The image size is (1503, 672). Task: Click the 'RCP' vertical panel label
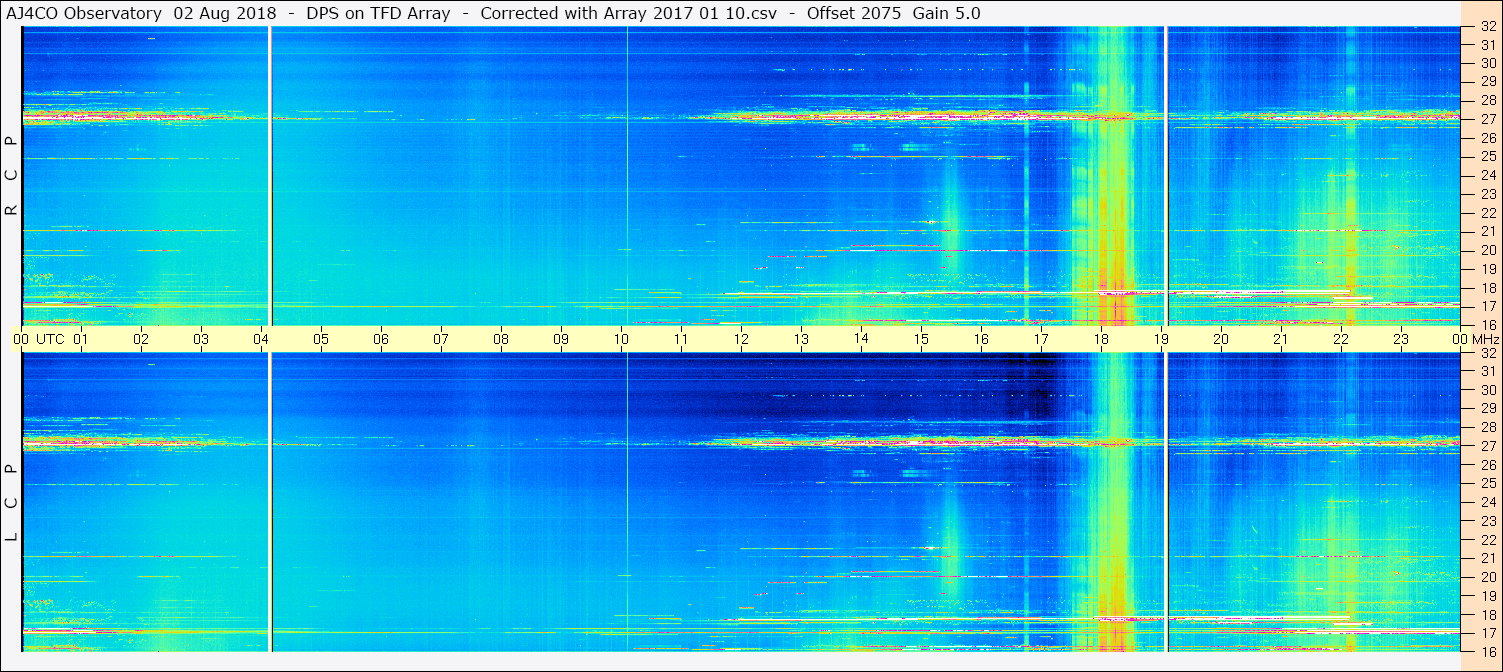[x=12, y=176]
